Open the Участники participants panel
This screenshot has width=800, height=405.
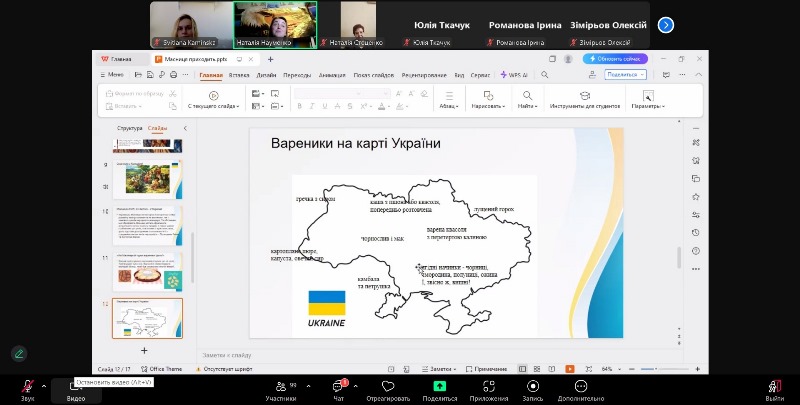pyautogui.click(x=280, y=387)
